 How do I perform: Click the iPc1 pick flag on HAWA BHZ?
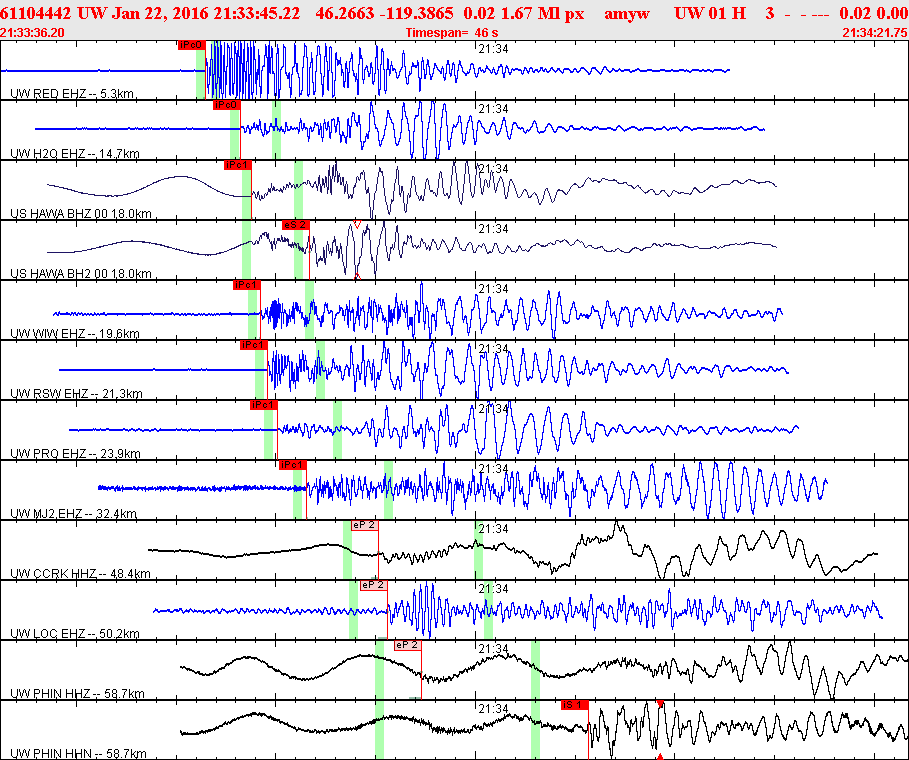238,165
